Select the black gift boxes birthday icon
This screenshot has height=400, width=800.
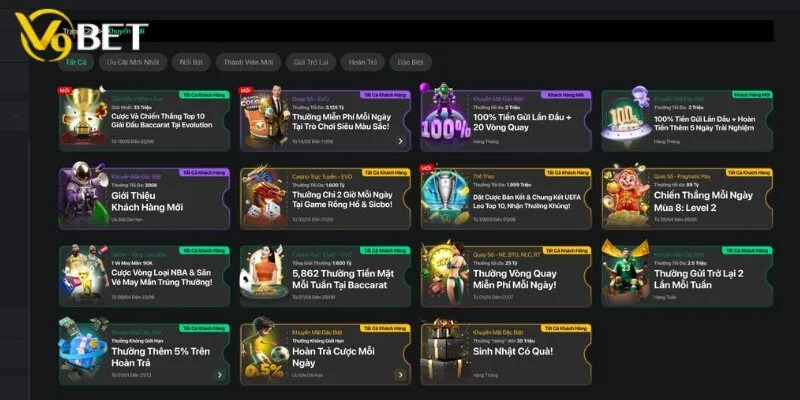pos(445,351)
